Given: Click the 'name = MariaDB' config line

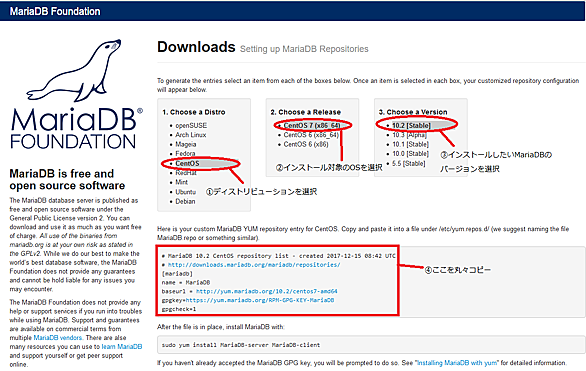Looking at the screenshot, I should 186,282.
